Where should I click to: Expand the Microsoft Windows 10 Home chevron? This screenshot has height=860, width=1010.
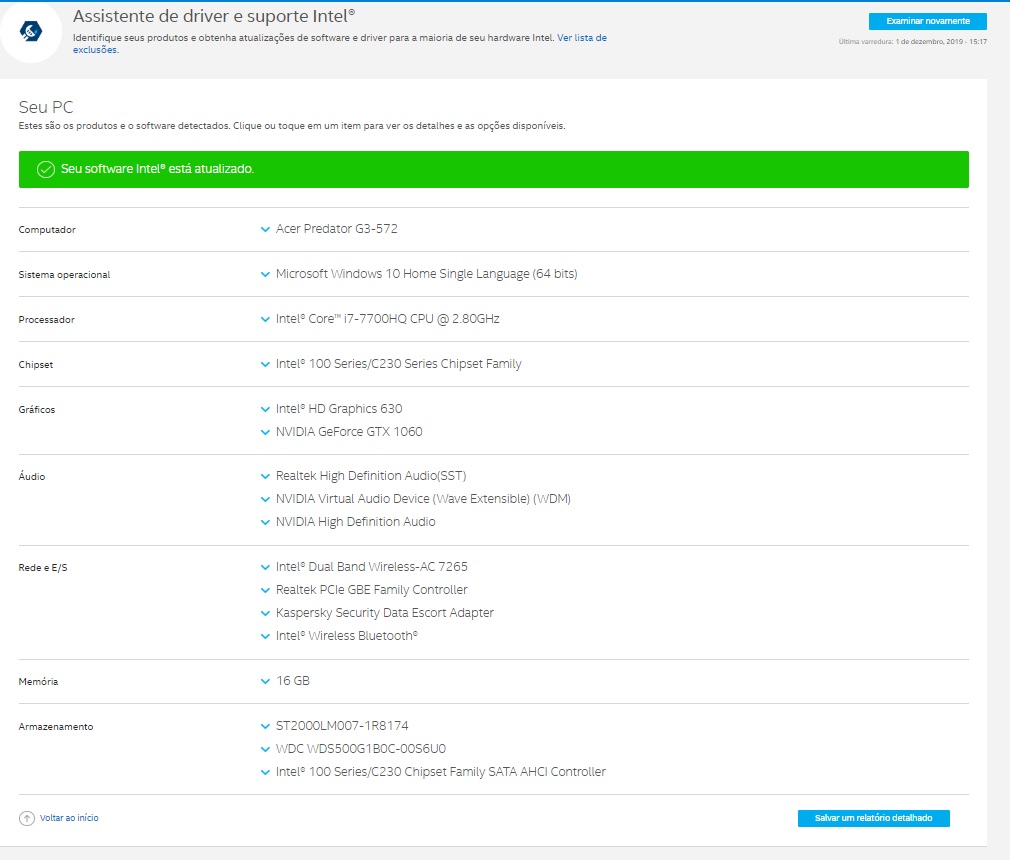(265, 274)
